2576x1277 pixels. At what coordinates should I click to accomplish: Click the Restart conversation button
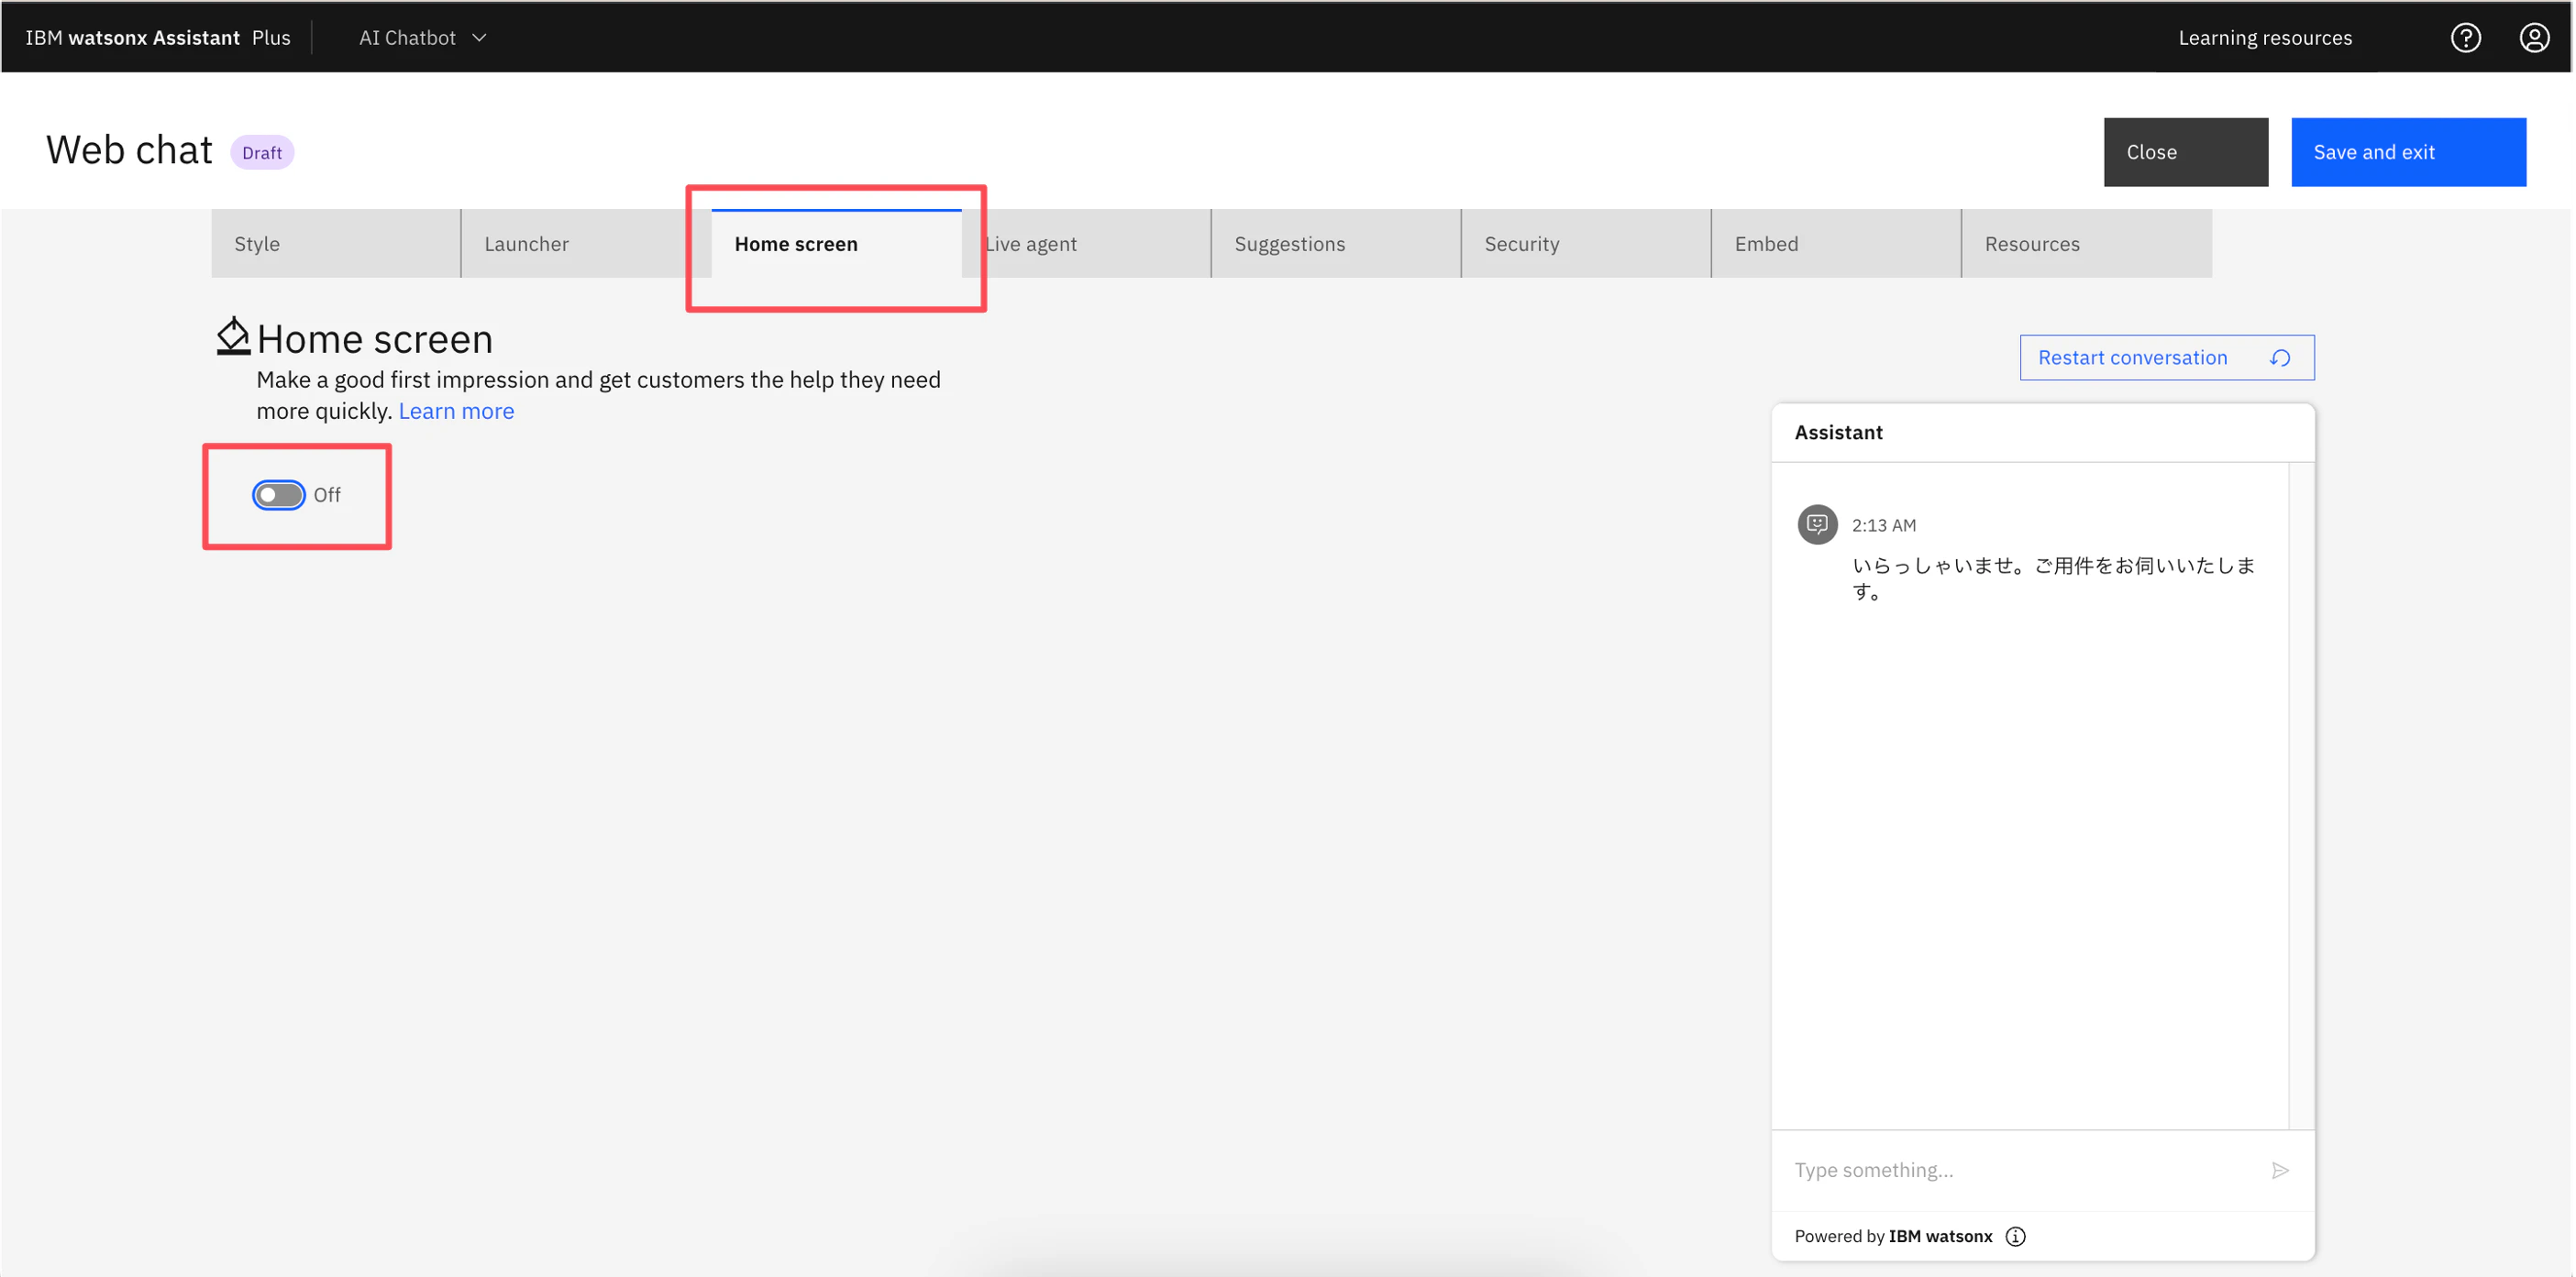click(x=2165, y=358)
